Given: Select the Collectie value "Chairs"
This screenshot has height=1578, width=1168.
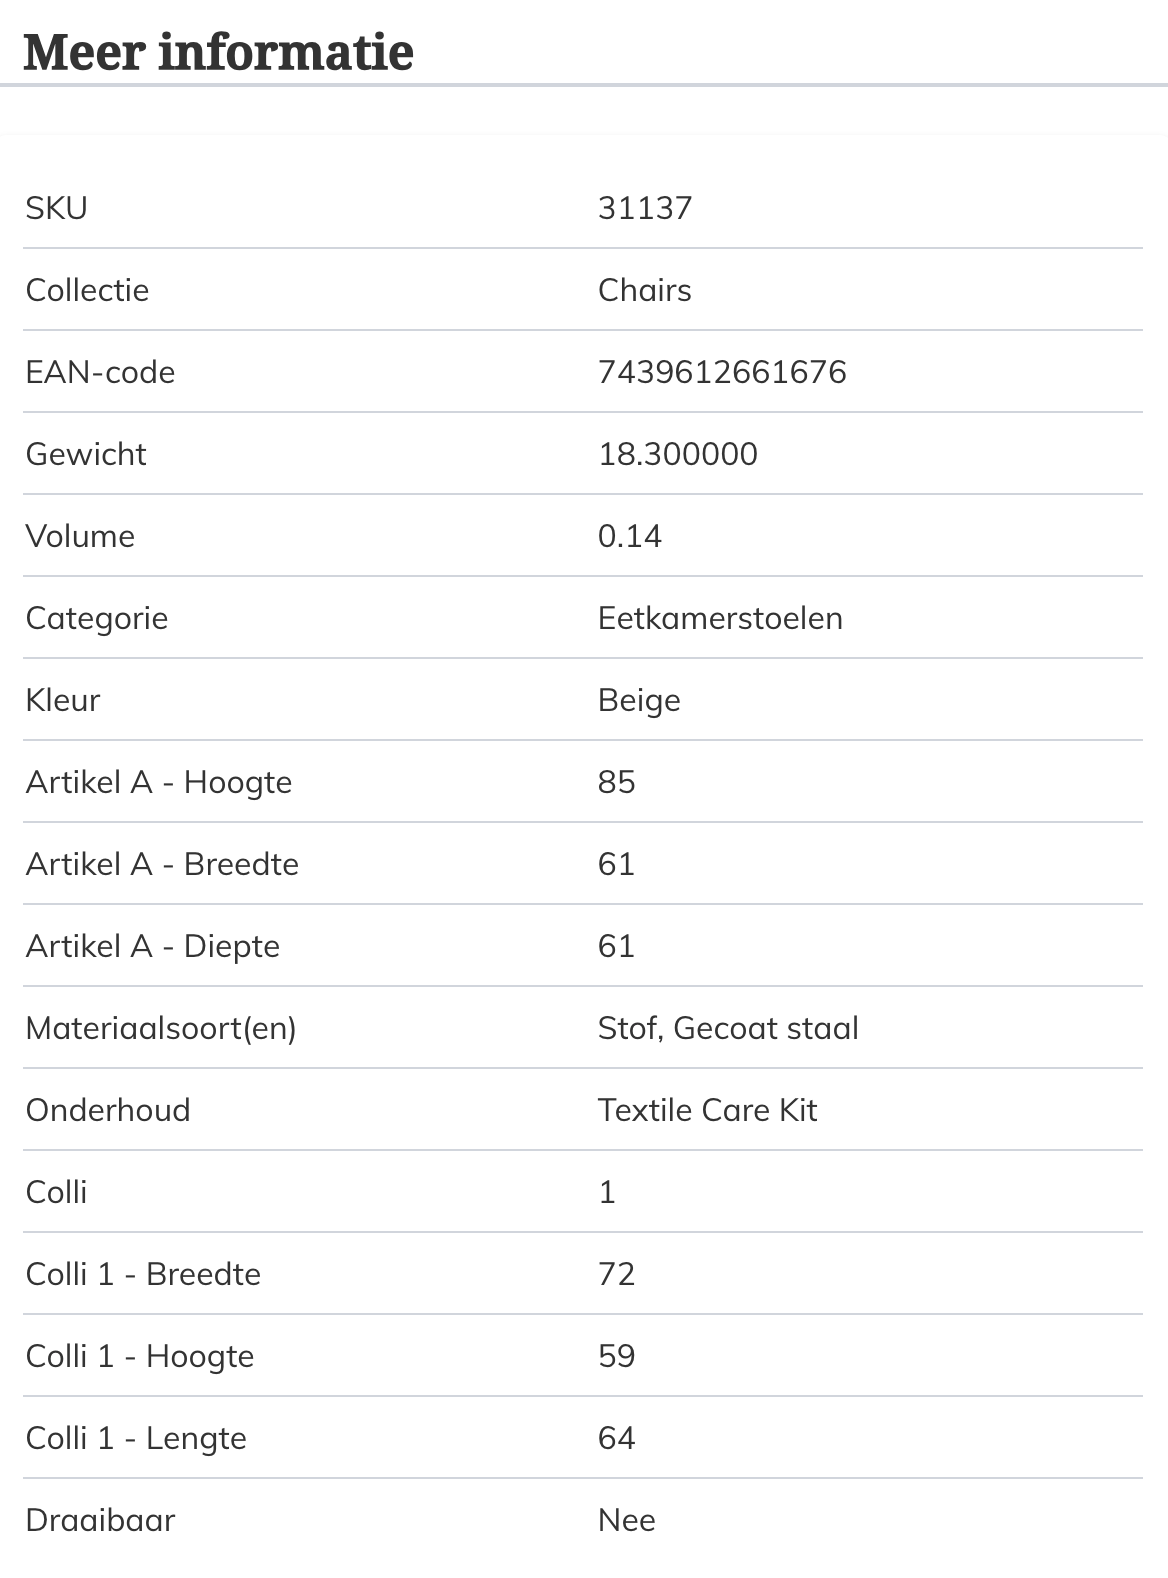Looking at the screenshot, I should (645, 290).
